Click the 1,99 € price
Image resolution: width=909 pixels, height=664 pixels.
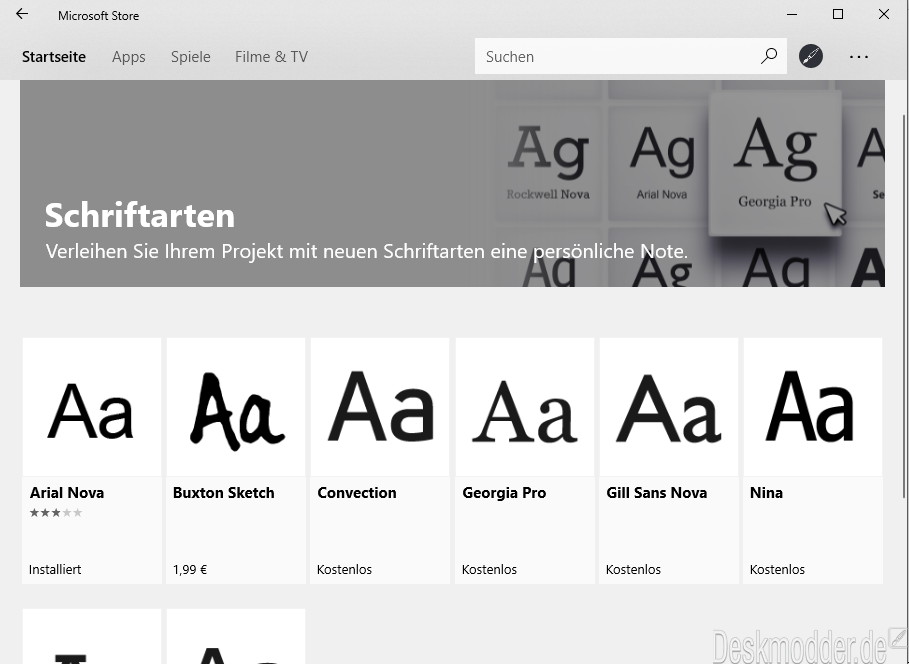(x=190, y=569)
